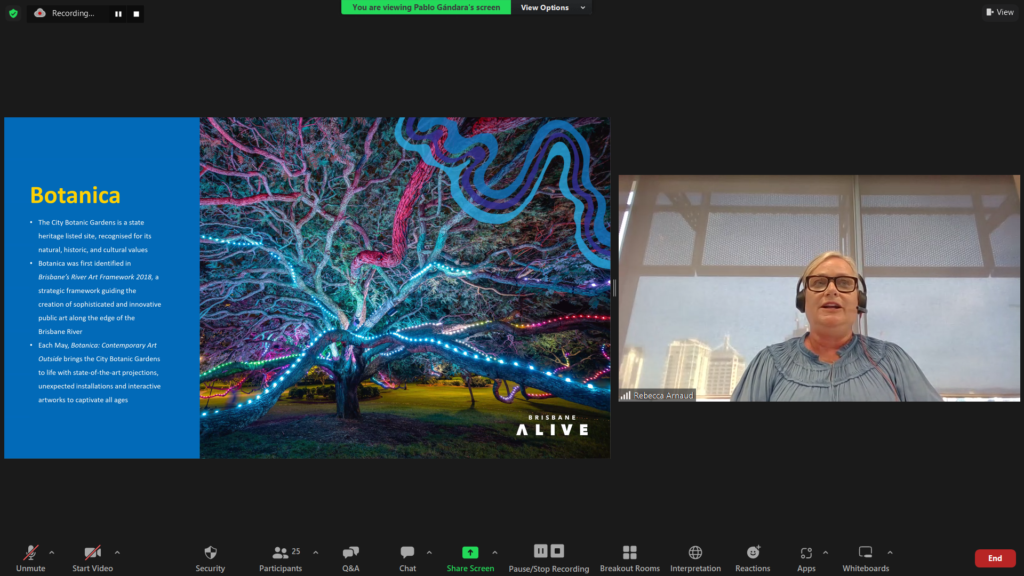Open the Interpretation globe icon
The width and height of the screenshot is (1024, 576).
coord(695,553)
